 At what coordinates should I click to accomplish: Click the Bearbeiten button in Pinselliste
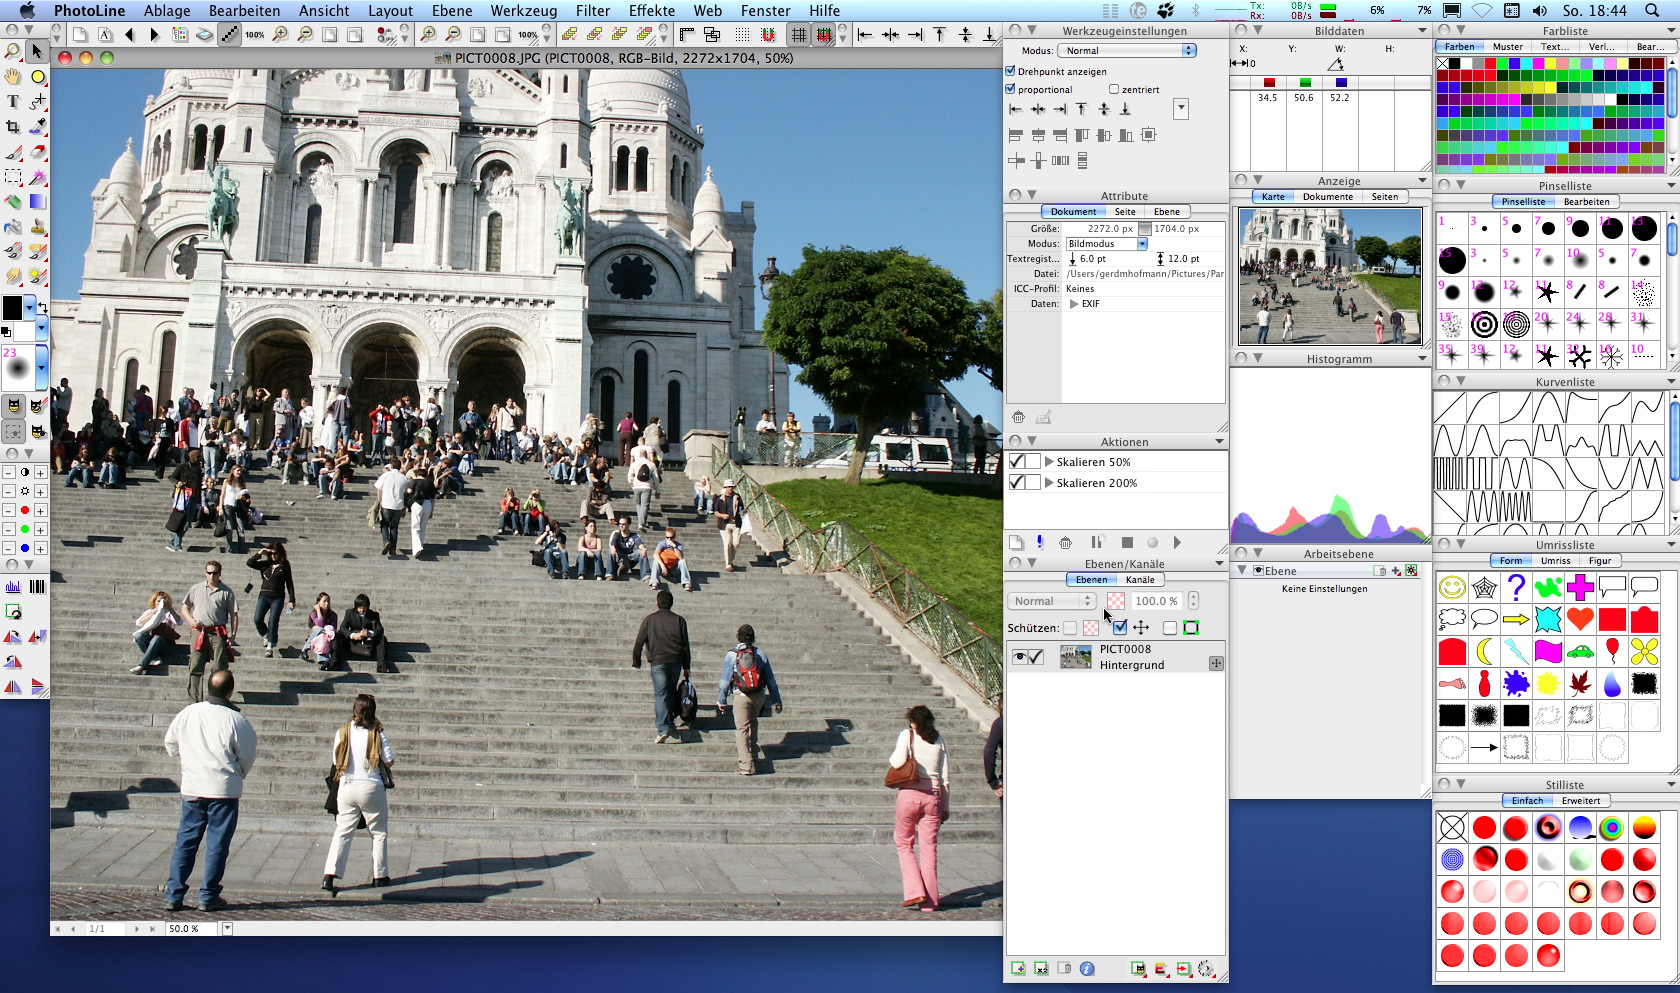[x=1587, y=202]
